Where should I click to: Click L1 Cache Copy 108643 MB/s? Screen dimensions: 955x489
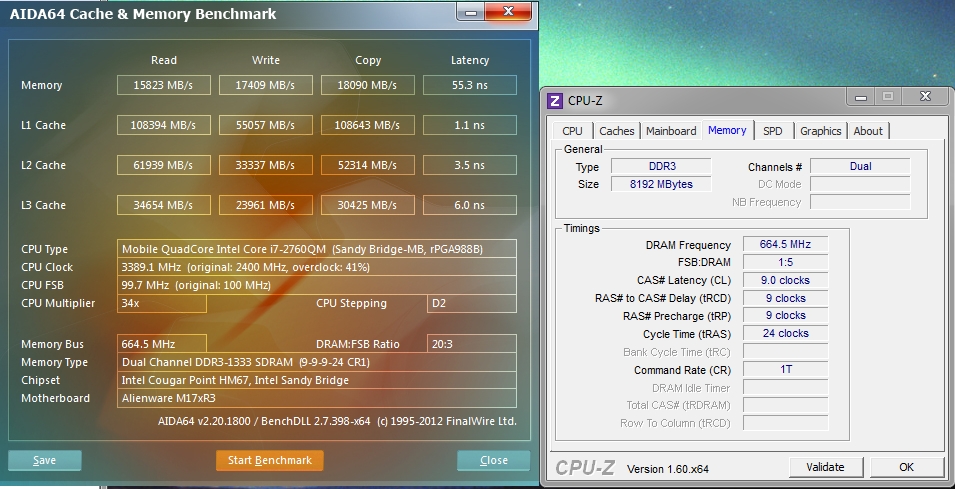[x=368, y=125]
